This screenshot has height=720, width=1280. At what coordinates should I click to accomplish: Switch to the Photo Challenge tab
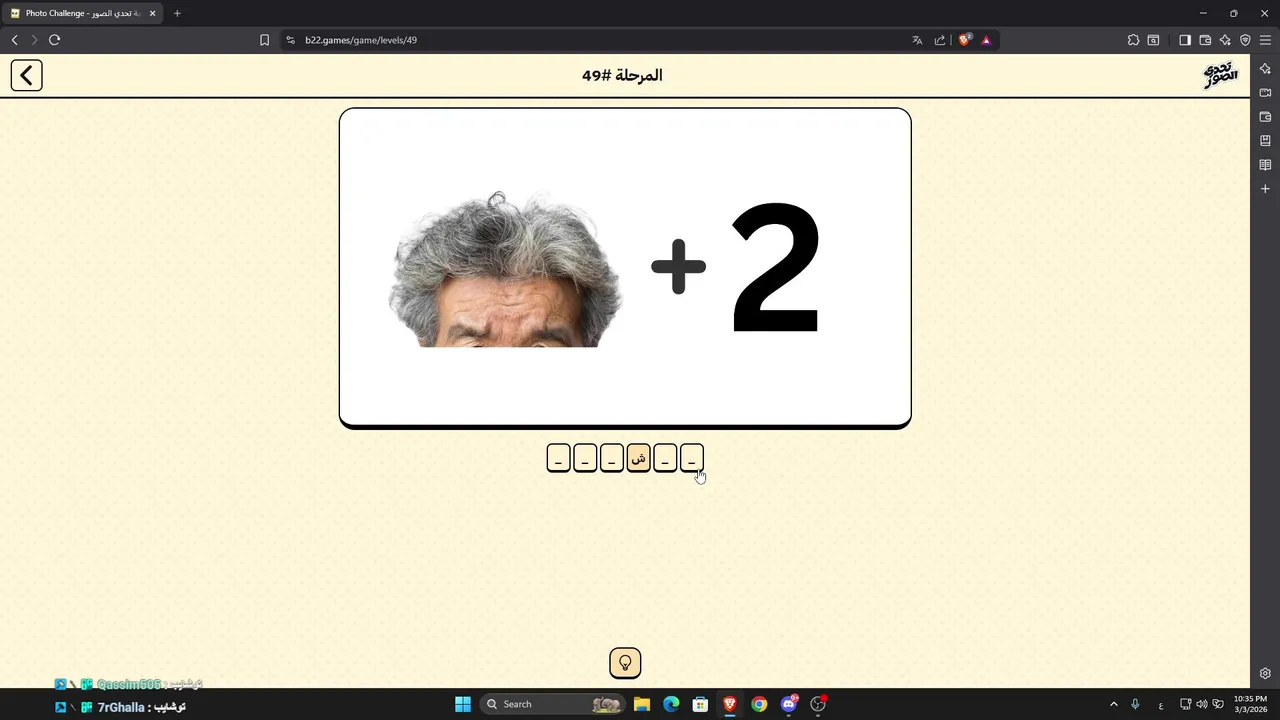83,13
